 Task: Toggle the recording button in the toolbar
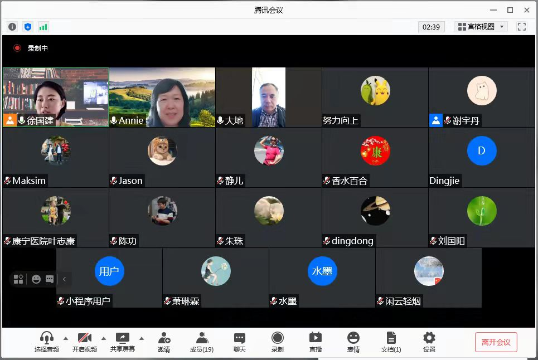[277, 338]
